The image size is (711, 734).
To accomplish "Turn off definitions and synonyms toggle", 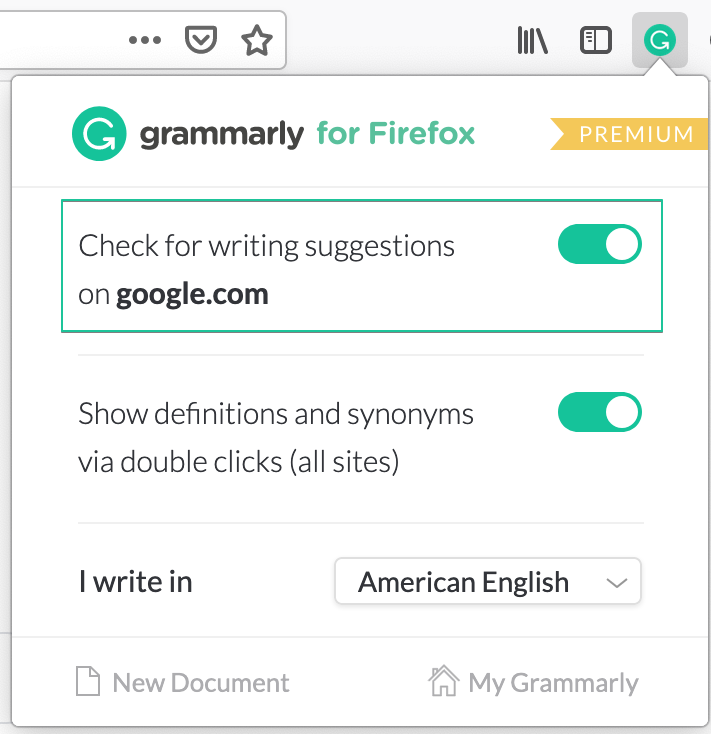I will click(x=599, y=413).
